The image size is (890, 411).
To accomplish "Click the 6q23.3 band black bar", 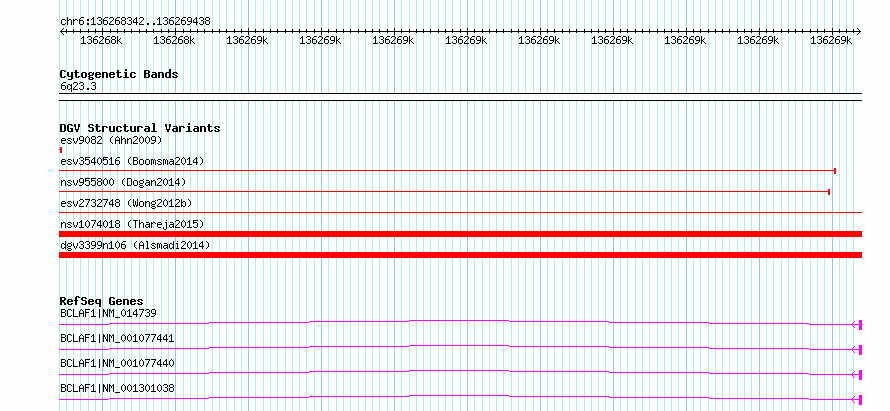I will tap(460, 97).
